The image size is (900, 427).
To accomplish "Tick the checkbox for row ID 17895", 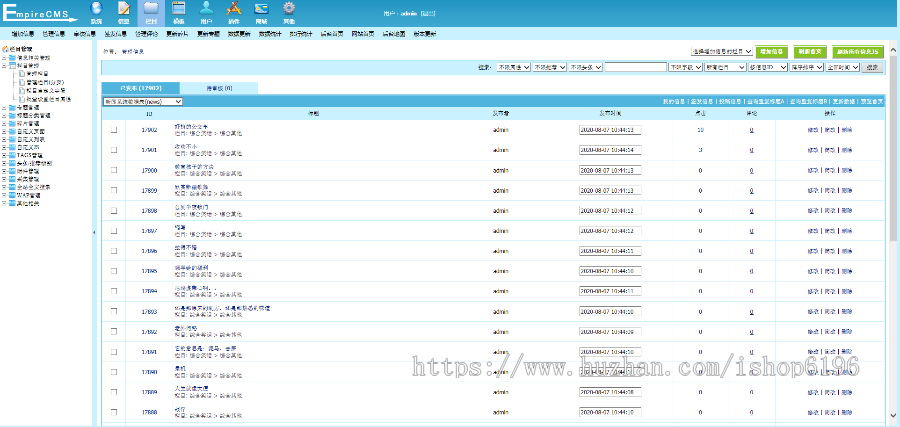I will (114, 271).
